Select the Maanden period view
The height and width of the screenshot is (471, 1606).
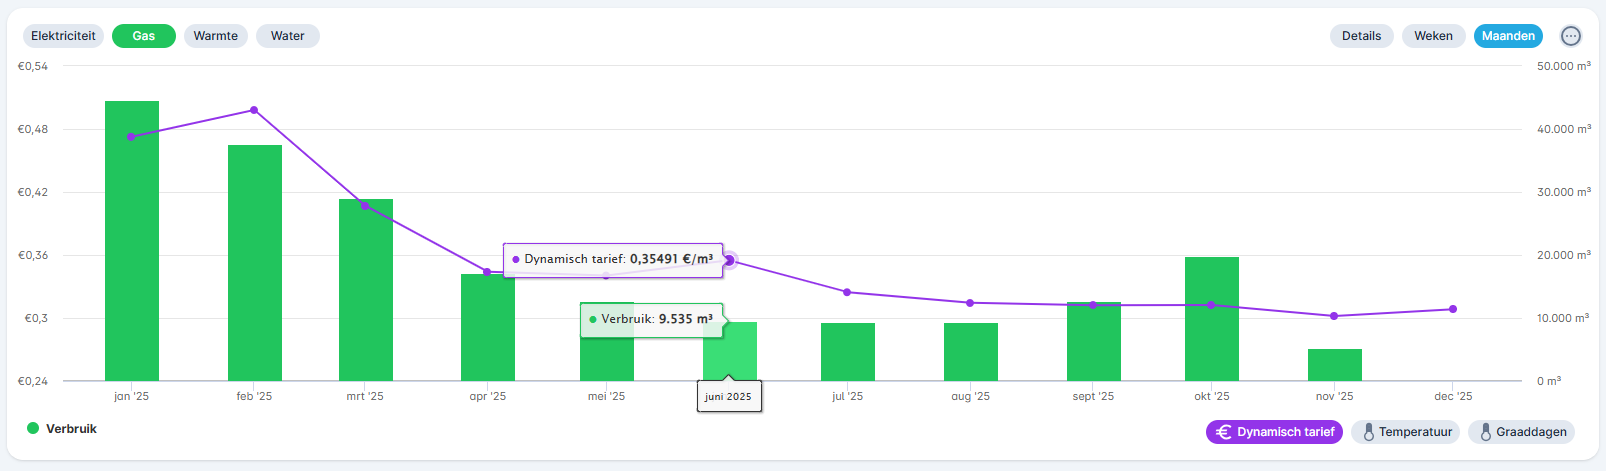tap(1508, 36)
